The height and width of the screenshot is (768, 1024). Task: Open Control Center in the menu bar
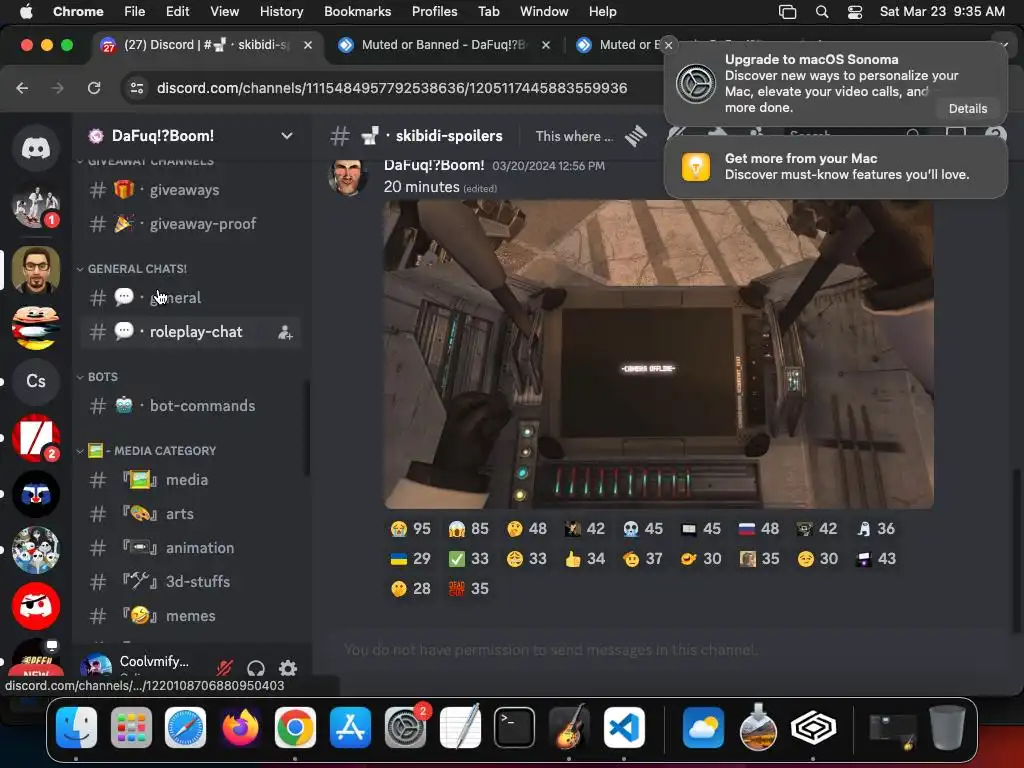855,12
